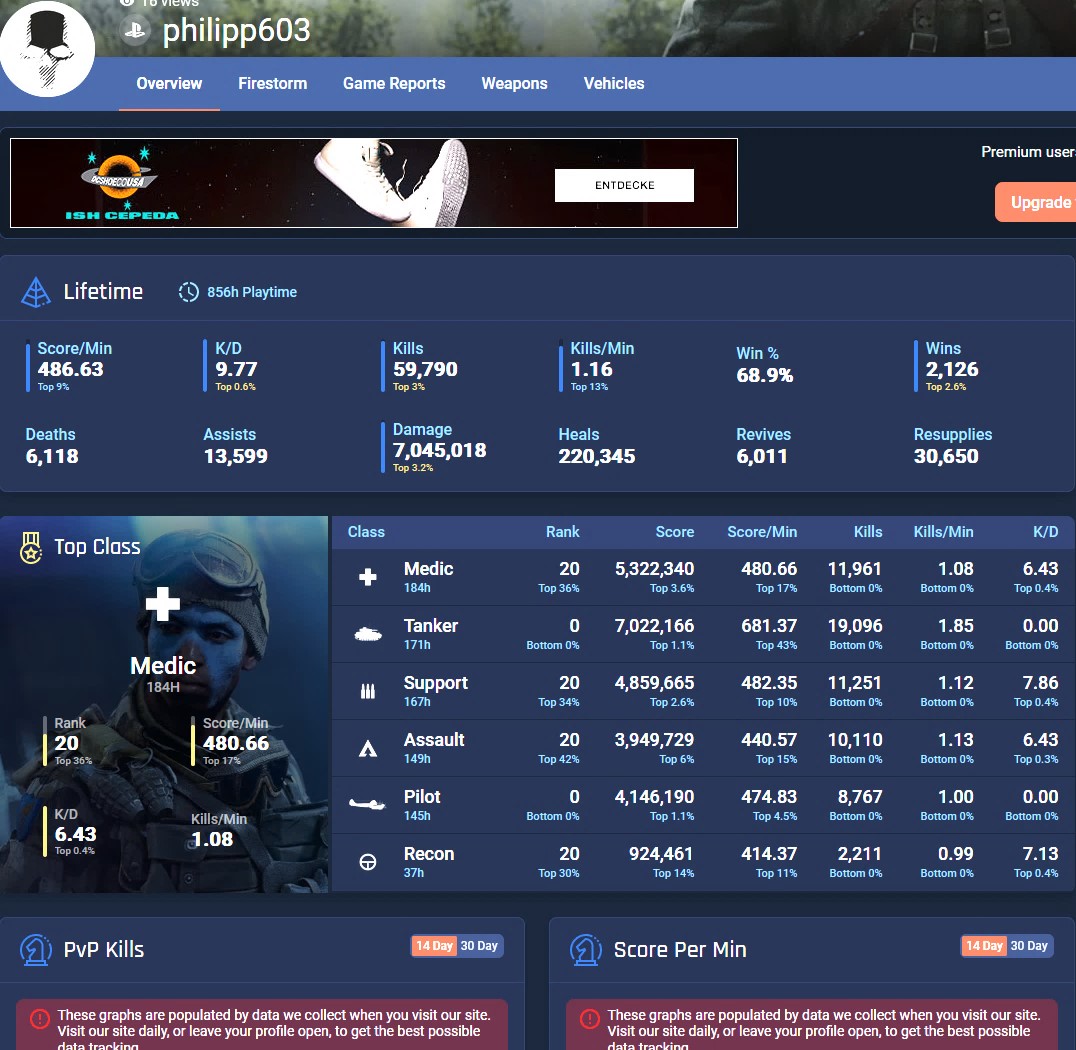Click the Tanker tank icon
The width and height of the screenshot is (1076, 1050).
click(x=367, y=634)
